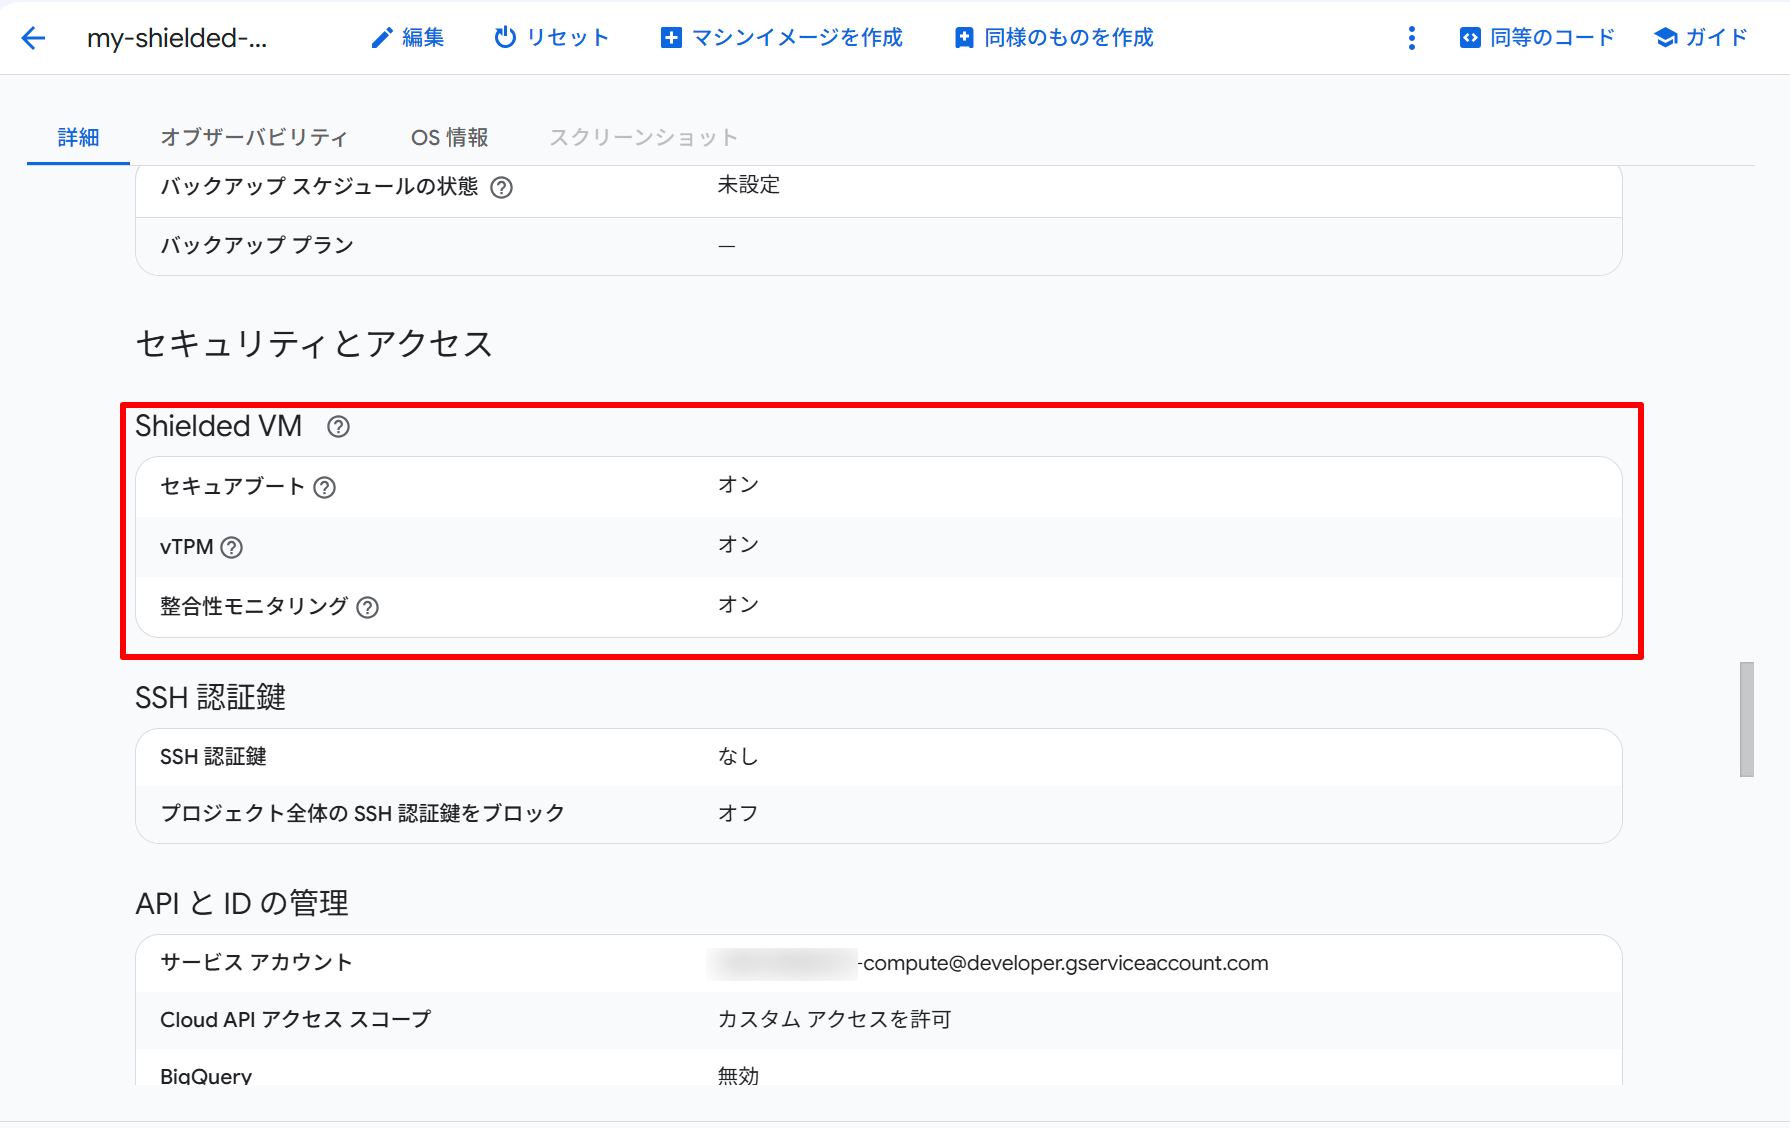Click 同等のコード button
Image resolution: width=1790 pixels, height=1128 pixels.
click(x=1537, y=38)
